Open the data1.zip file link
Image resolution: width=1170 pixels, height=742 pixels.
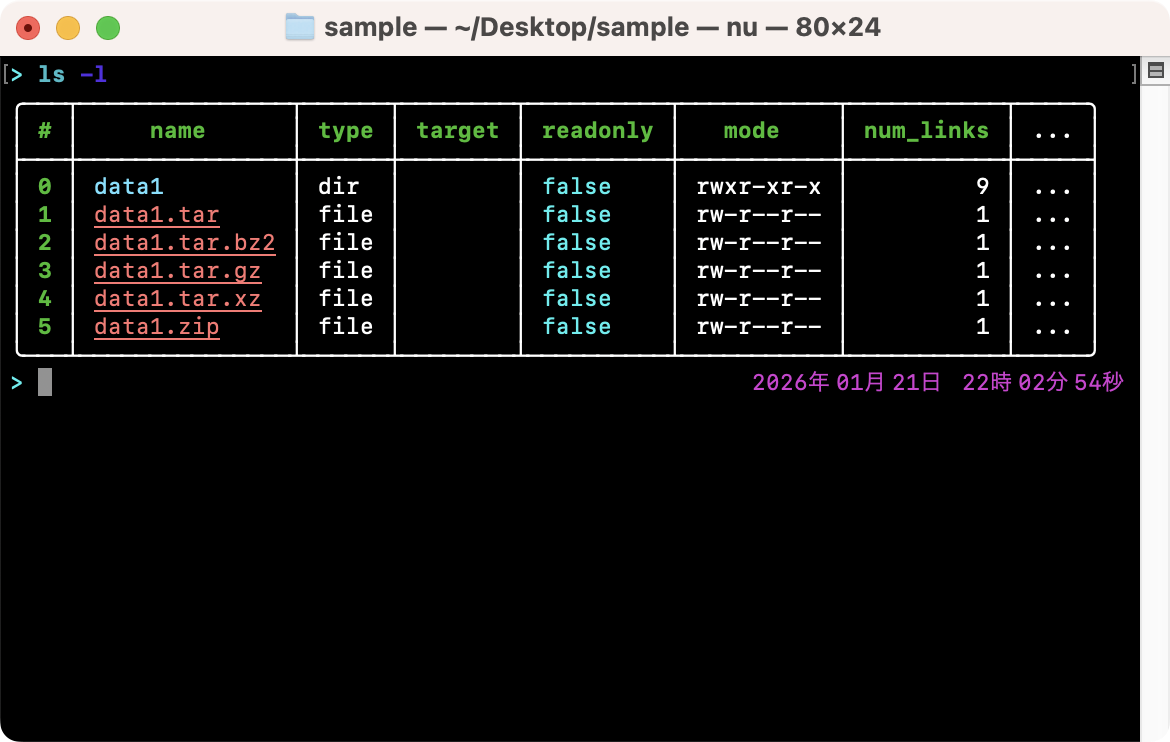pyautogui.click(x=156, y=326)
